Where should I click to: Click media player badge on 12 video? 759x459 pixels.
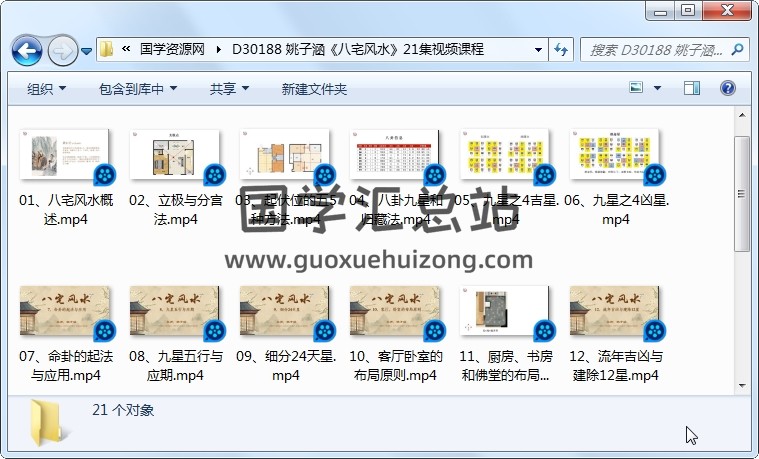(x=654, y=332)
